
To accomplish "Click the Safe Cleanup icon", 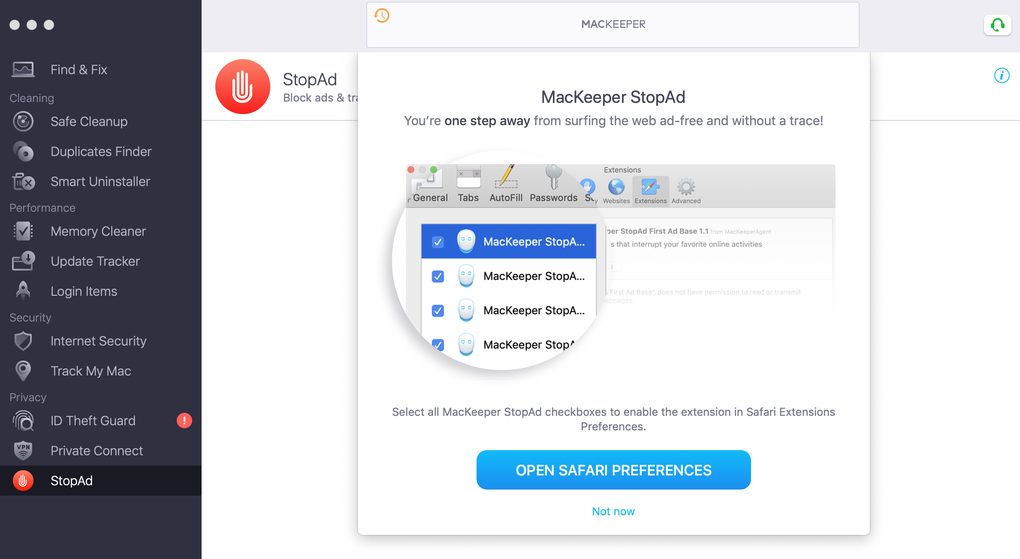I will point(23,121).
